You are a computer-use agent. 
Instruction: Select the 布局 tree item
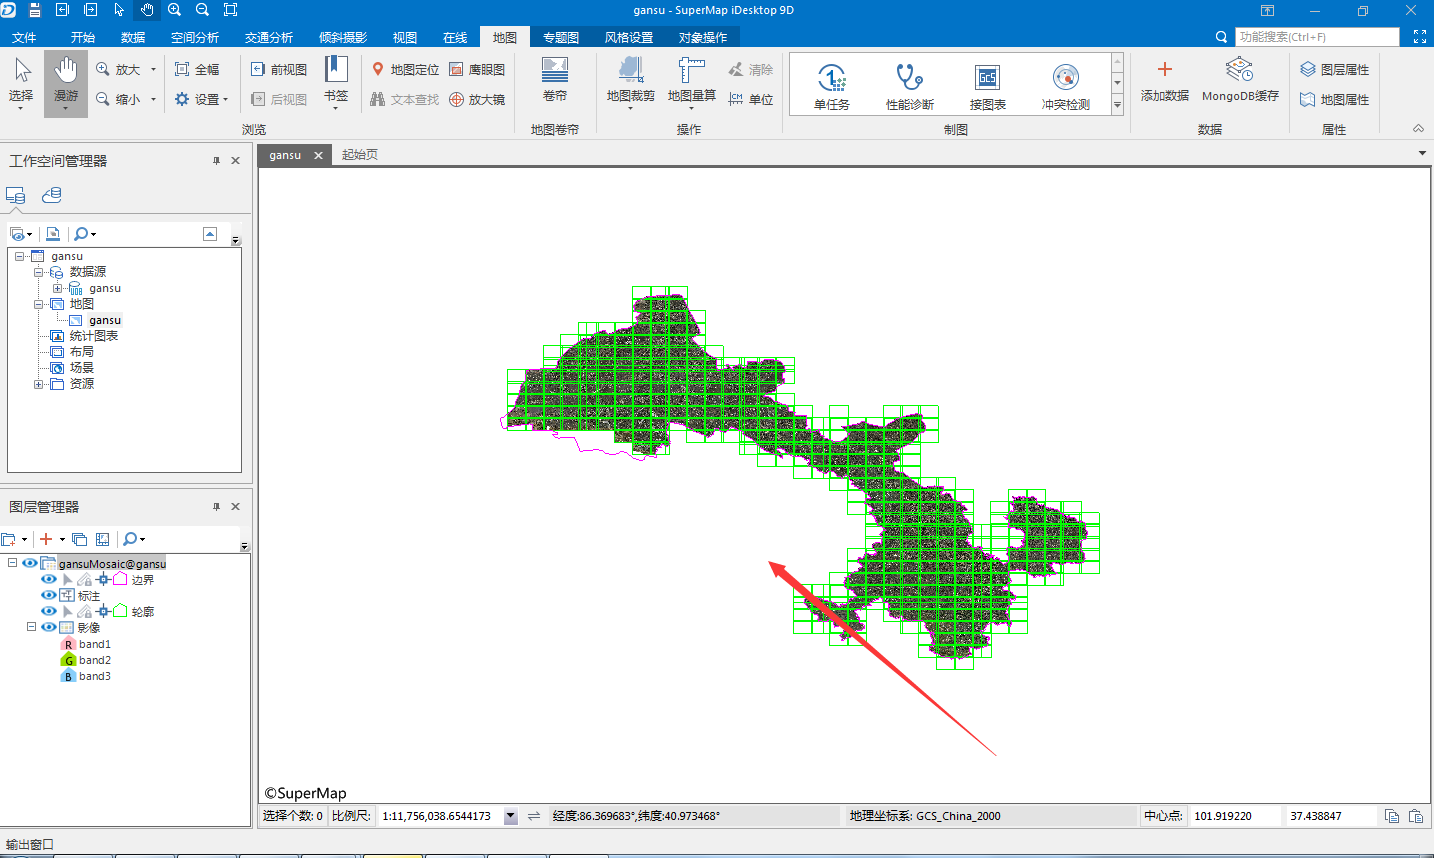82,352
